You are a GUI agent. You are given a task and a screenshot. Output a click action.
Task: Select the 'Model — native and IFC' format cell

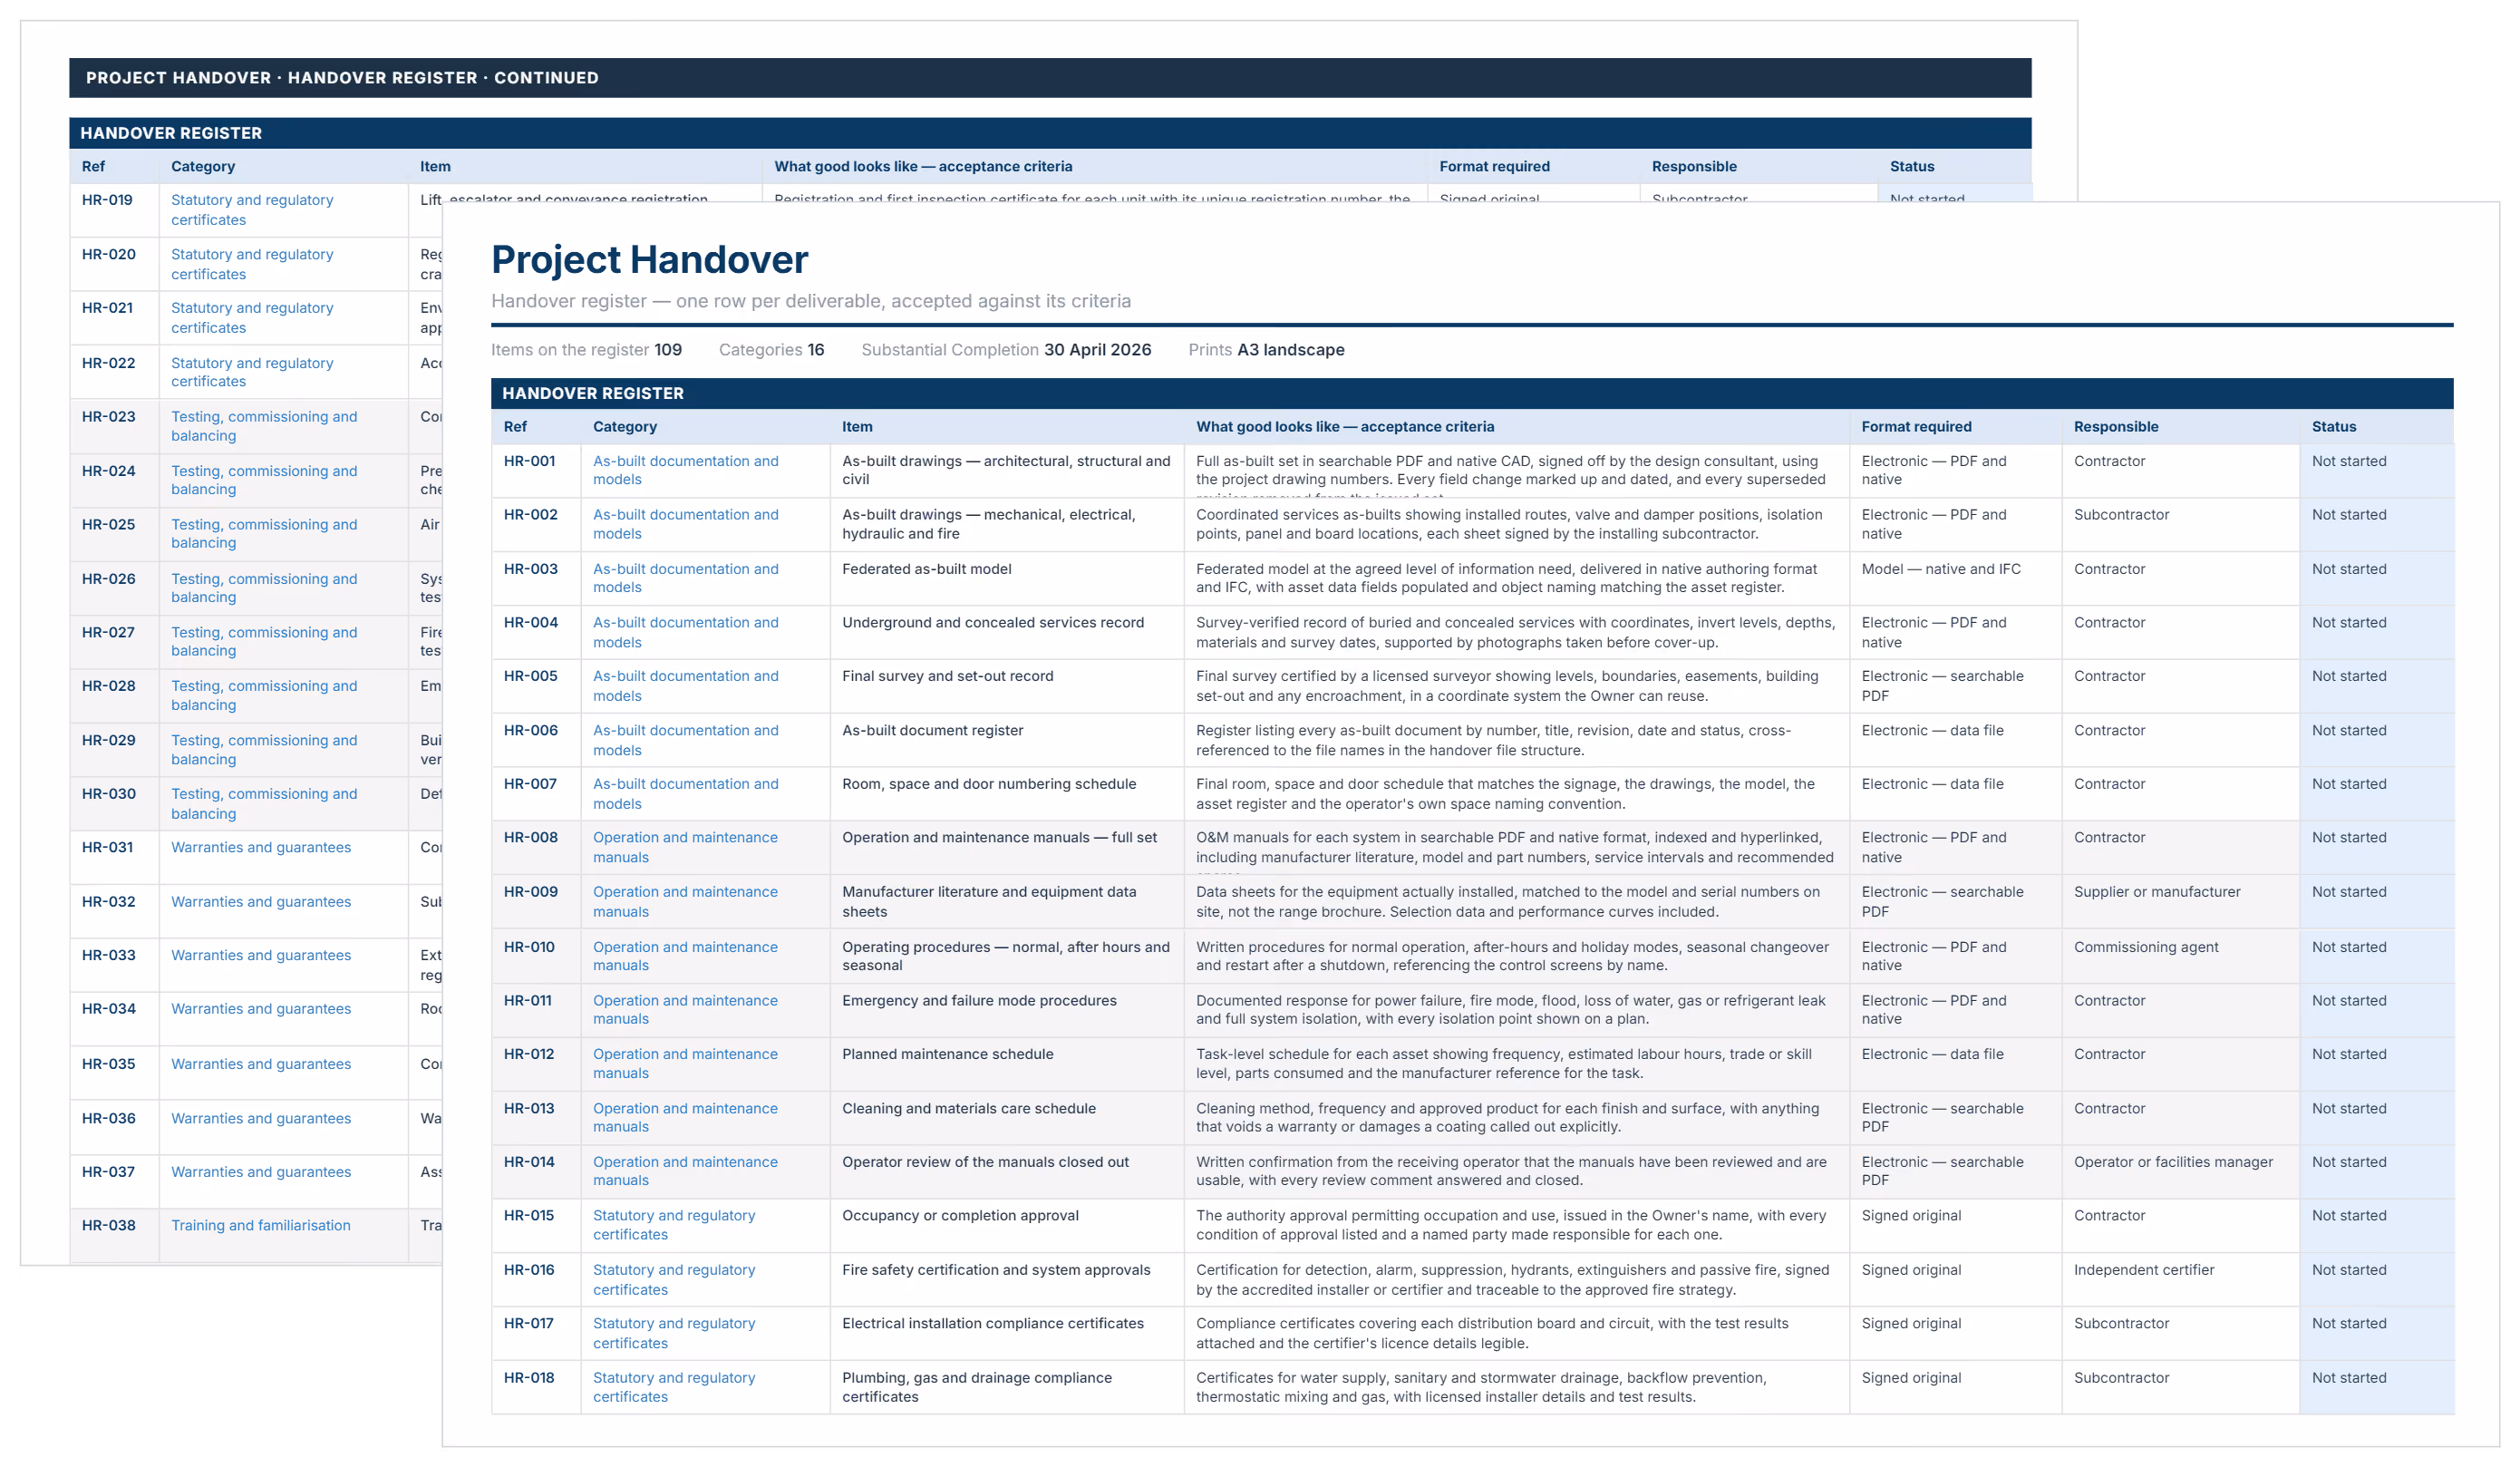pos(1955,579)
